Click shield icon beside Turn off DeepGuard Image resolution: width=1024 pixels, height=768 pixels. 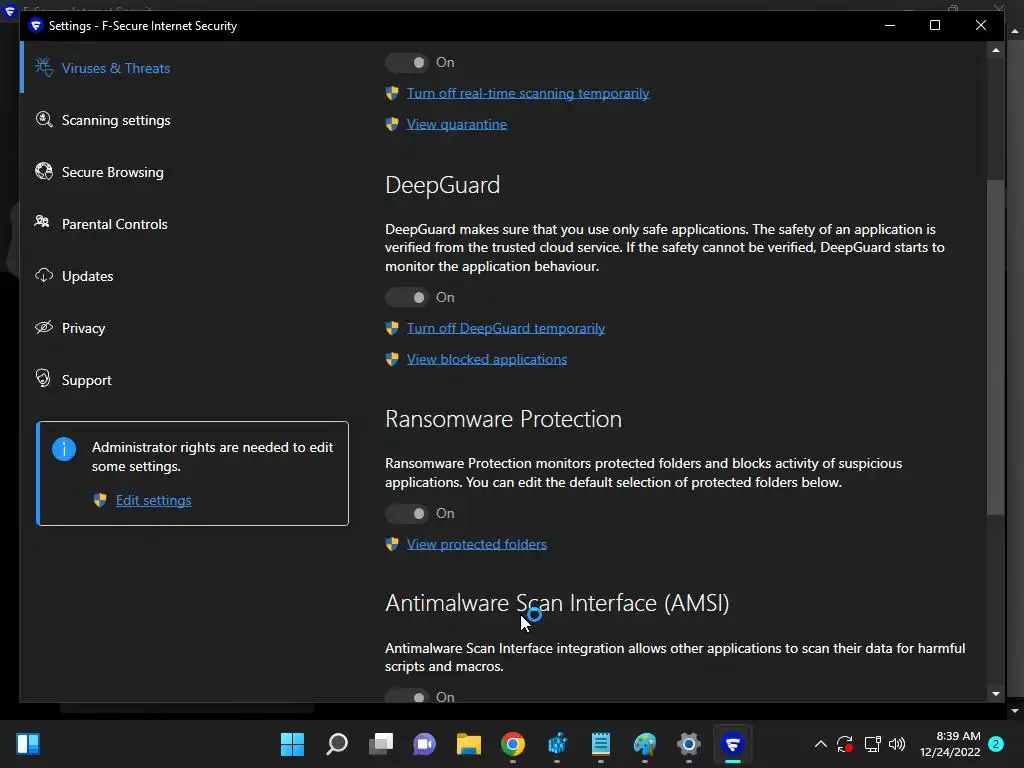(x=392, y=328)
